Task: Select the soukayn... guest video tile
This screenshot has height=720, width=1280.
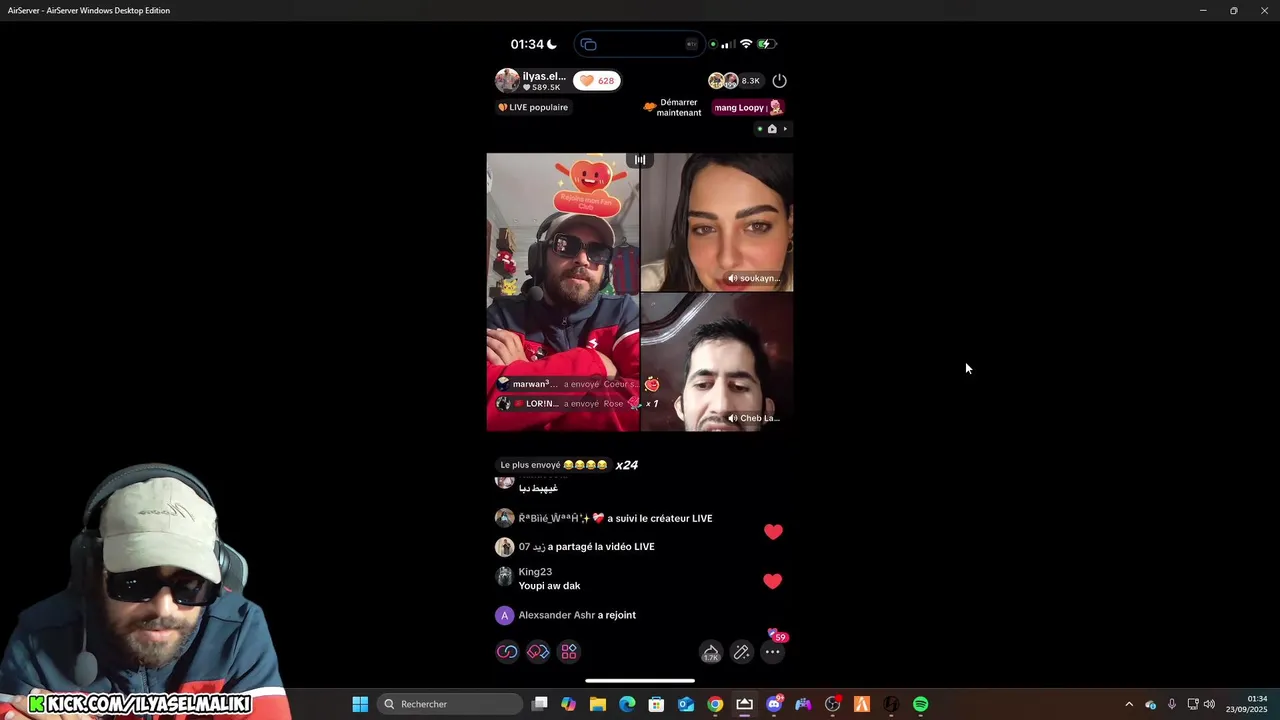Action: pos(717,222)
